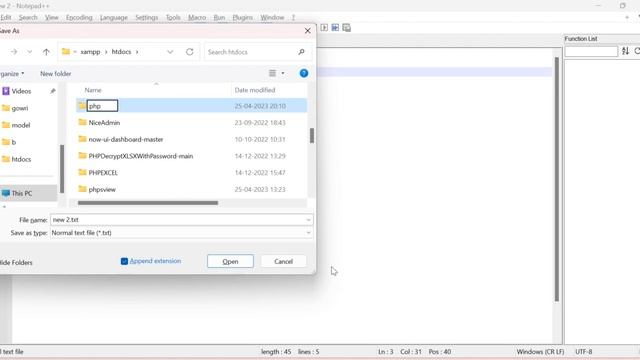The image size is (640, 360).
Task: Toggle the Append extension checkbox
Action: 124,261
